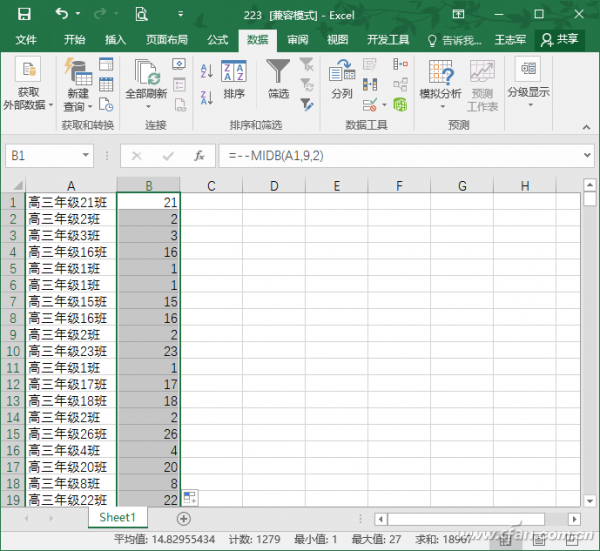Select all cells with corner triangle
The height and width of the screenshot is (551, 600).
(x=18, y=186)
